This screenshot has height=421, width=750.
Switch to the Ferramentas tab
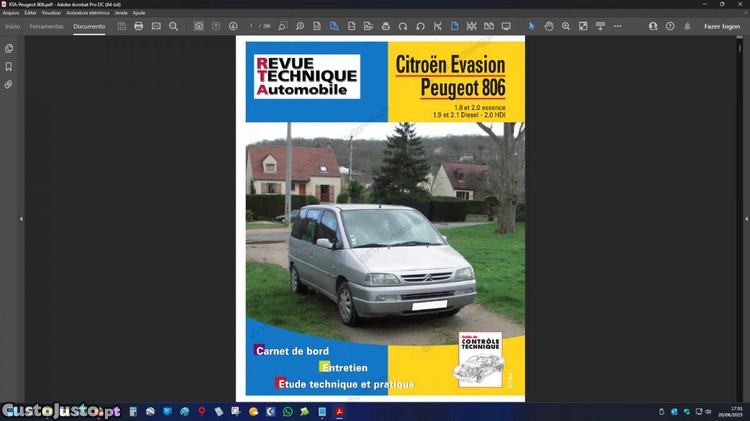46,26
